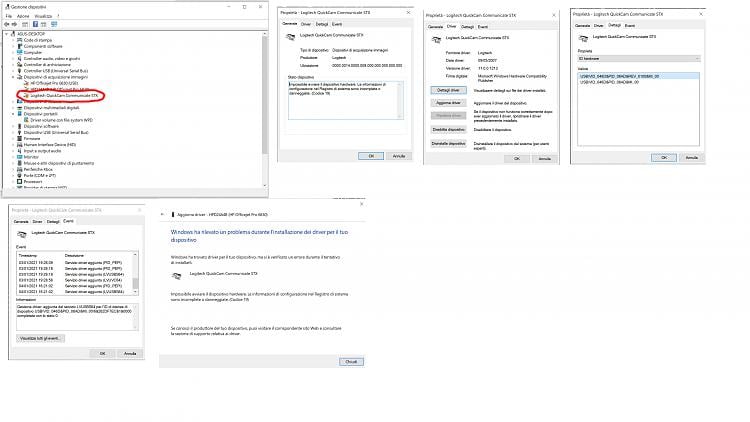Open Dettagli tab in the Fornitore driver window
The width and height of the screenshot is (750, 422).
467,27
